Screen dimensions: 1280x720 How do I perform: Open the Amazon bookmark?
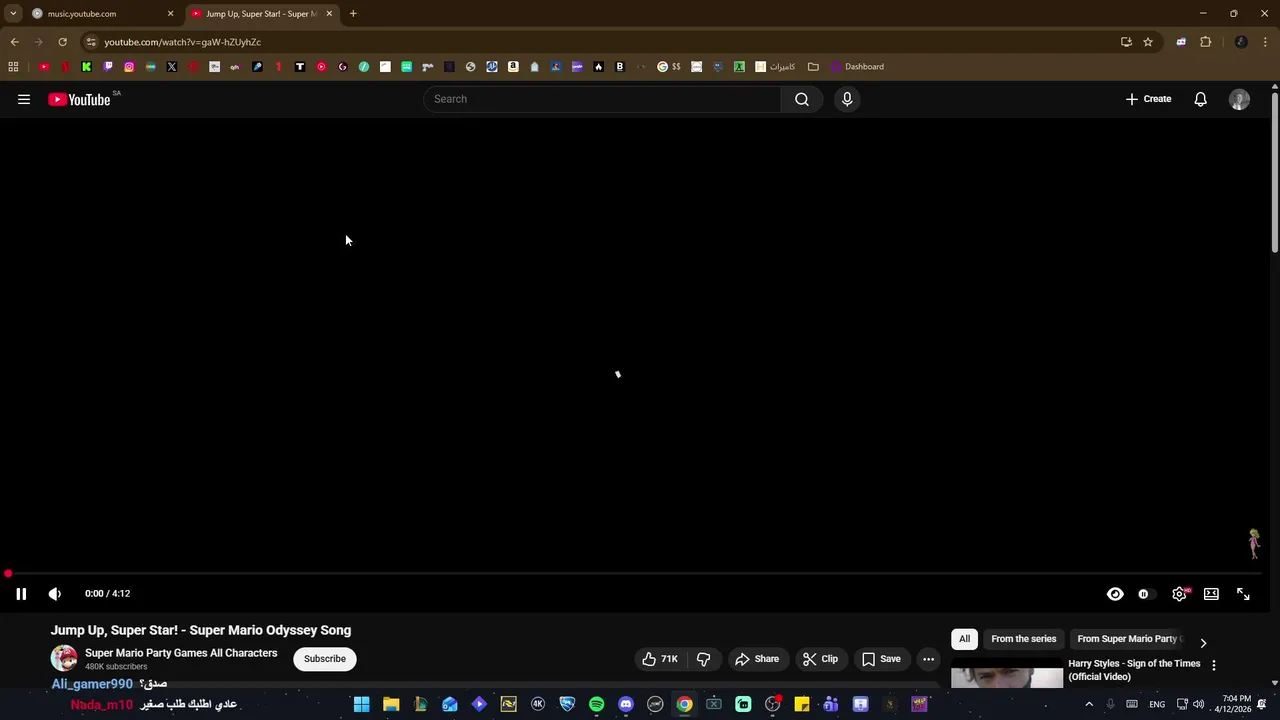pyautogui.click(x=513, y=67)
